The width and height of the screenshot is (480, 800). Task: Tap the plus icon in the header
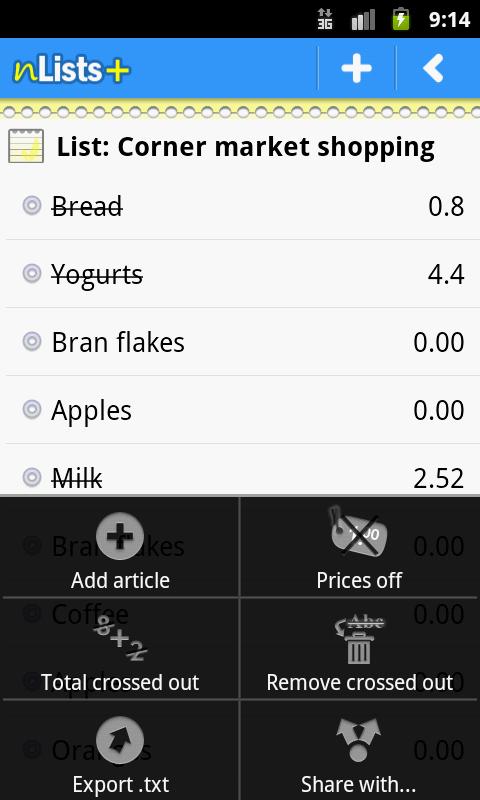356,68
